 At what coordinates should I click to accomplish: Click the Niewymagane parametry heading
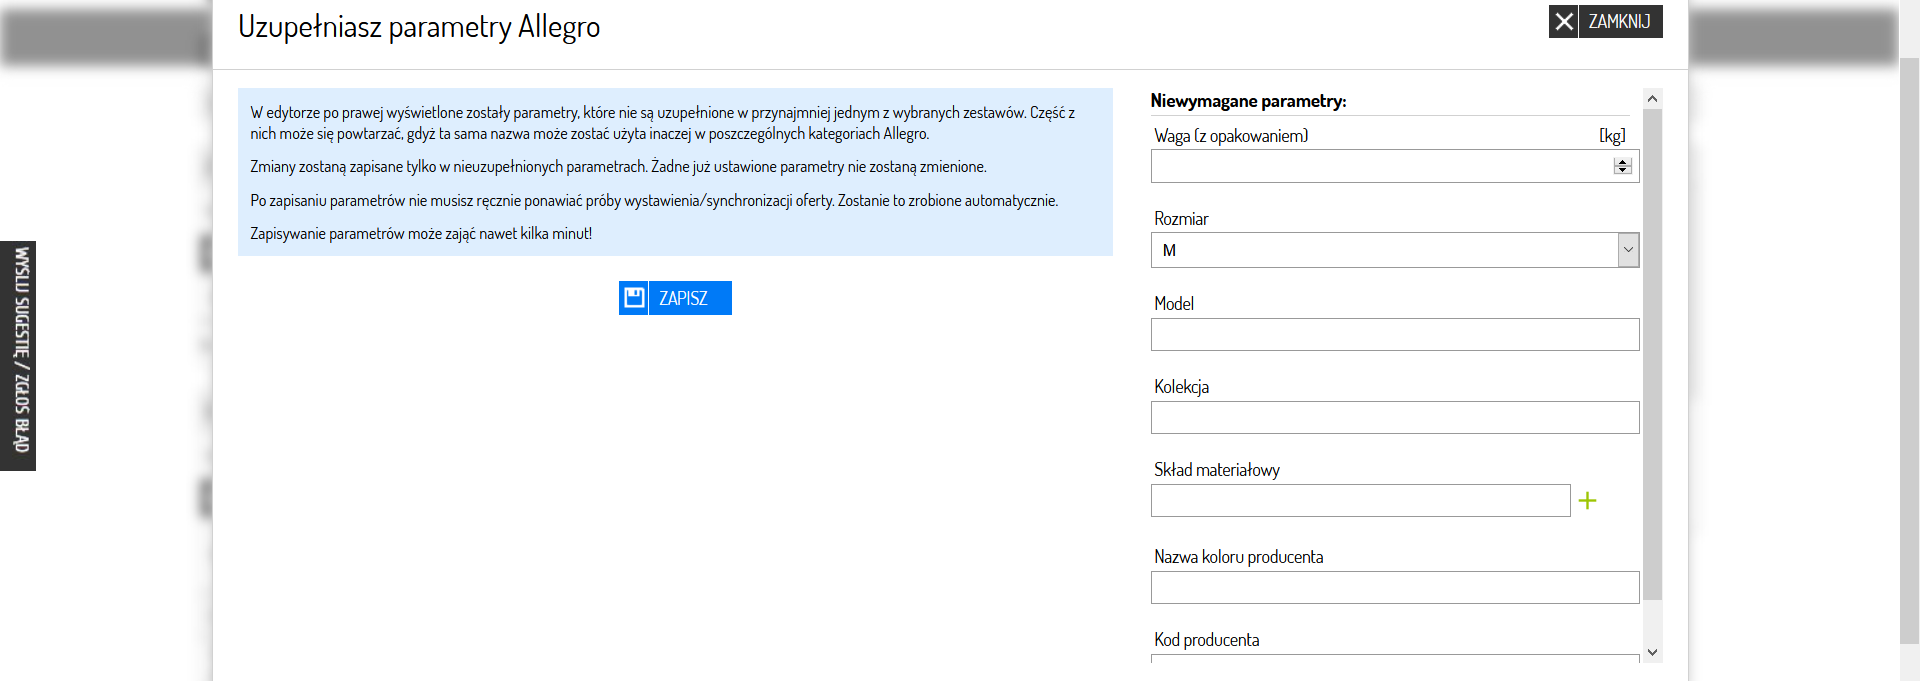point(1248,101)
